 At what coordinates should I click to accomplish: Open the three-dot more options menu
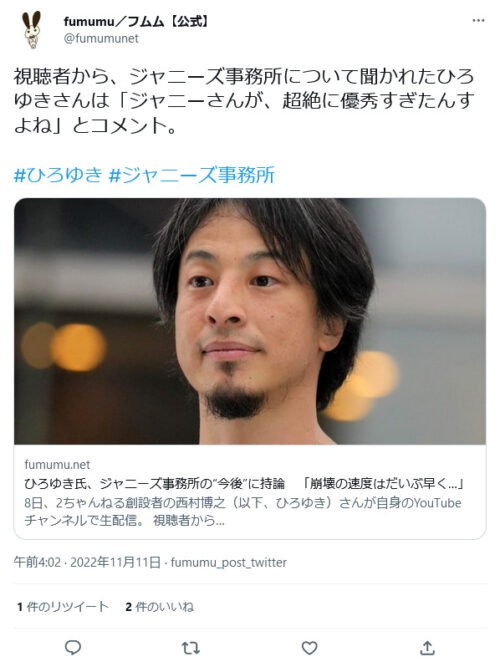point(478,20)
